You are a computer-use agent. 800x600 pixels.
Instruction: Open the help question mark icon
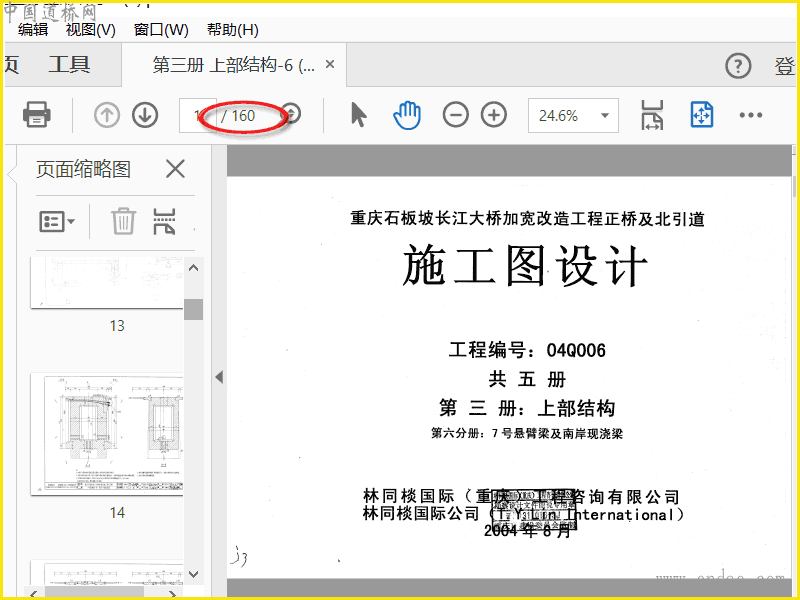(x=738, y=66)
